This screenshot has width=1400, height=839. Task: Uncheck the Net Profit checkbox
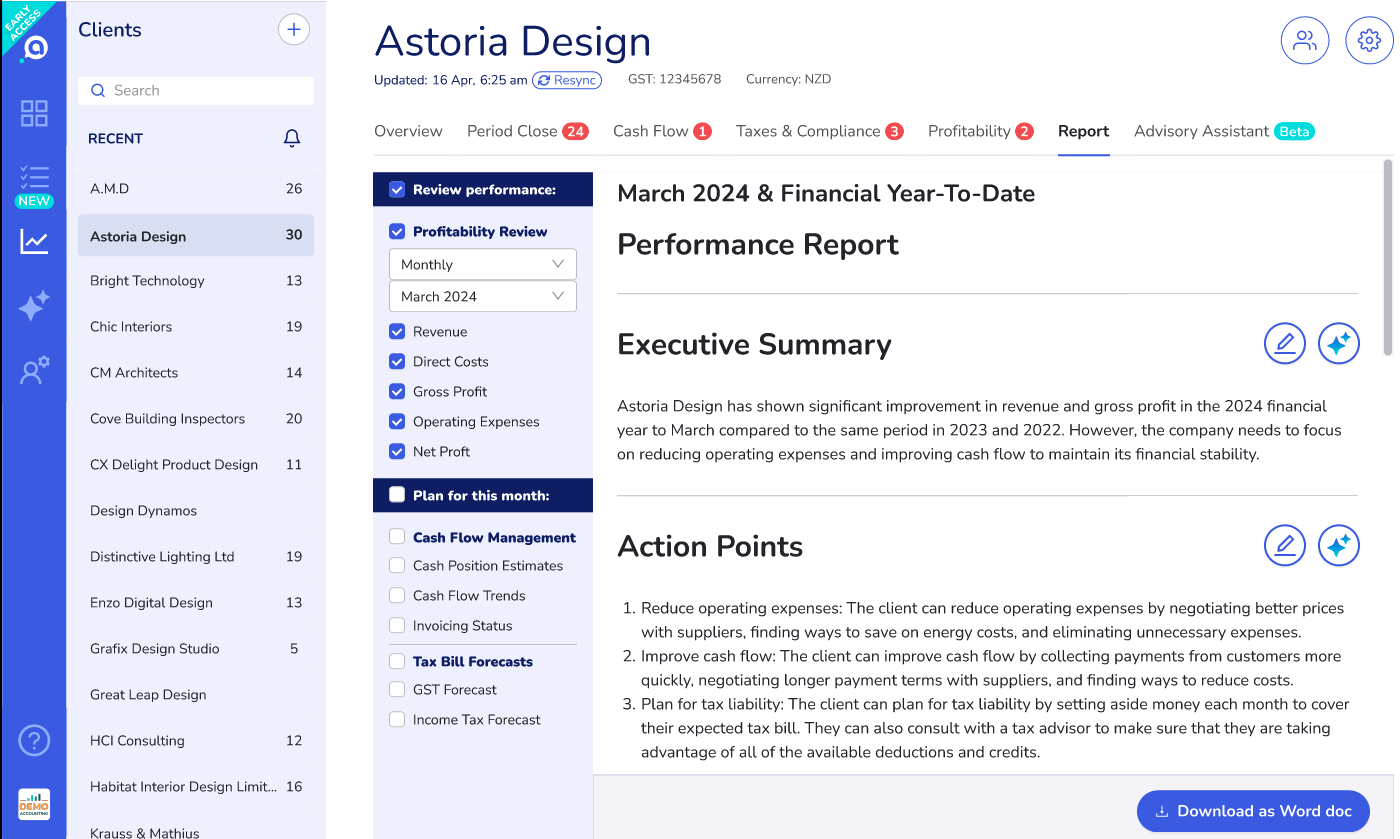[x=397, y=452]
